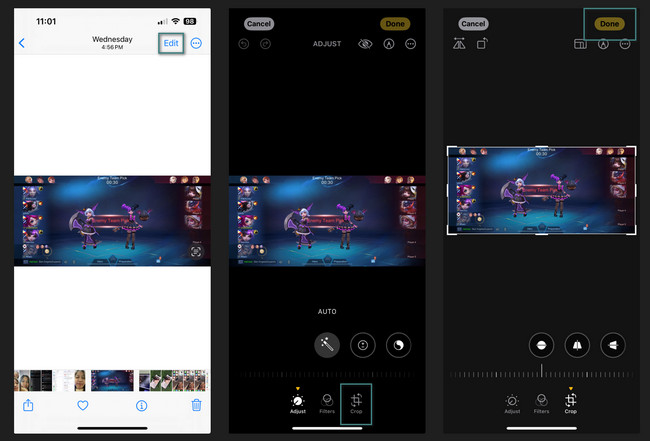
Task: Tap the straighten angle ruler slider
Action: click(541, 373)
